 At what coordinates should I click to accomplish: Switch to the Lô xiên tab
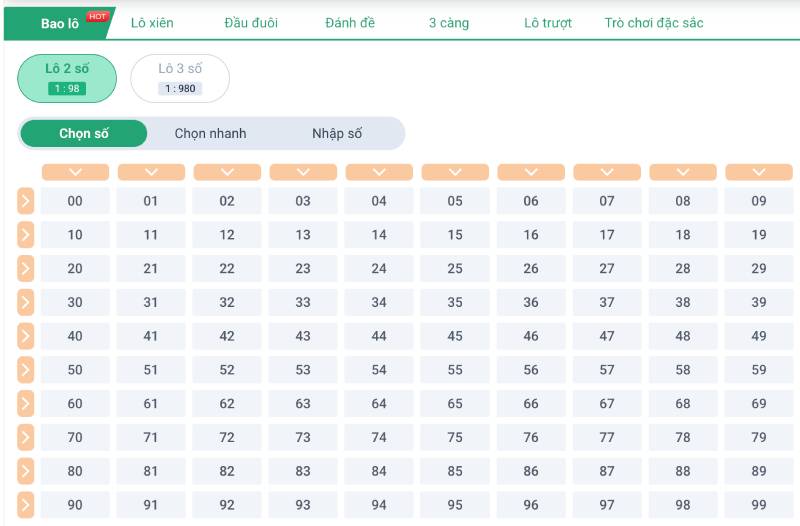[152, 23]
